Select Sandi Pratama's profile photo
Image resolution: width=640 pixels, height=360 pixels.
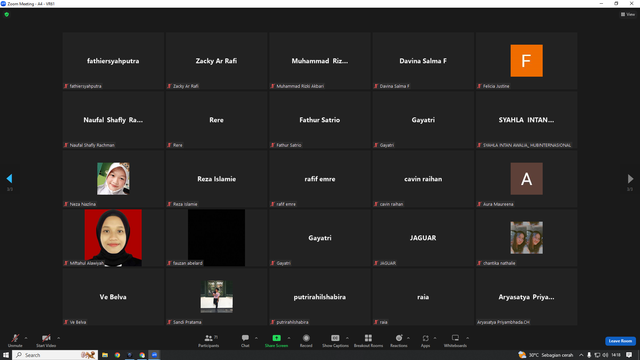coord(216,297)
